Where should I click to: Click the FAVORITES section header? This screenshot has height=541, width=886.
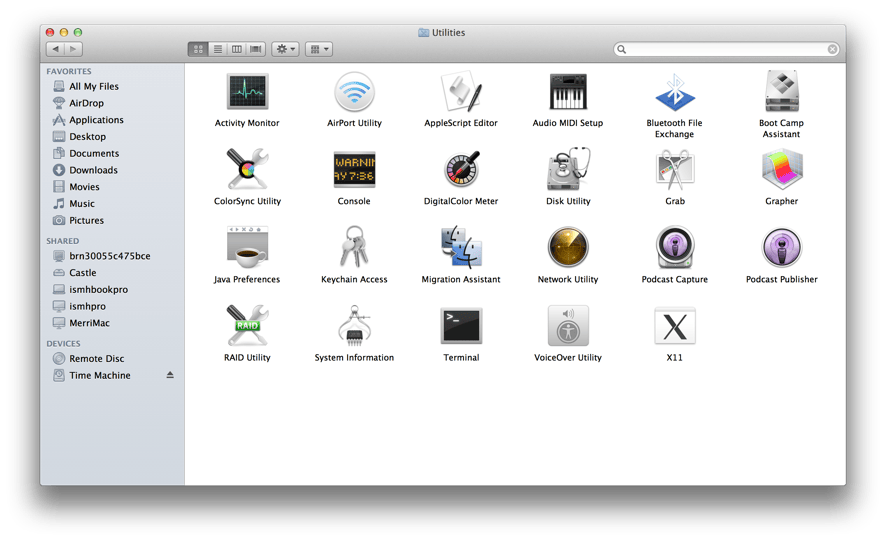click(69, 71)
